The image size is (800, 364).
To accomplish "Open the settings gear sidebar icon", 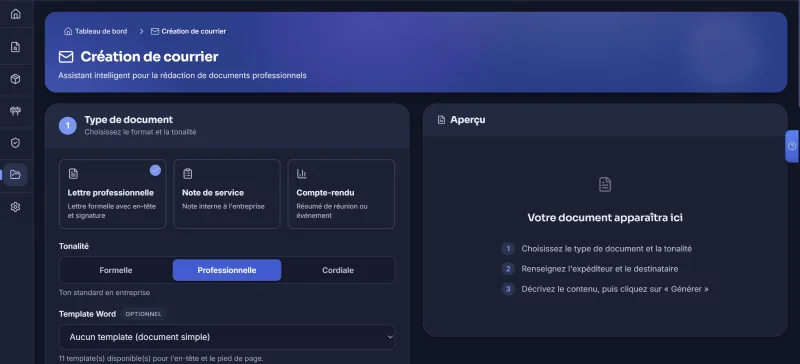I will tap(15, 207).
